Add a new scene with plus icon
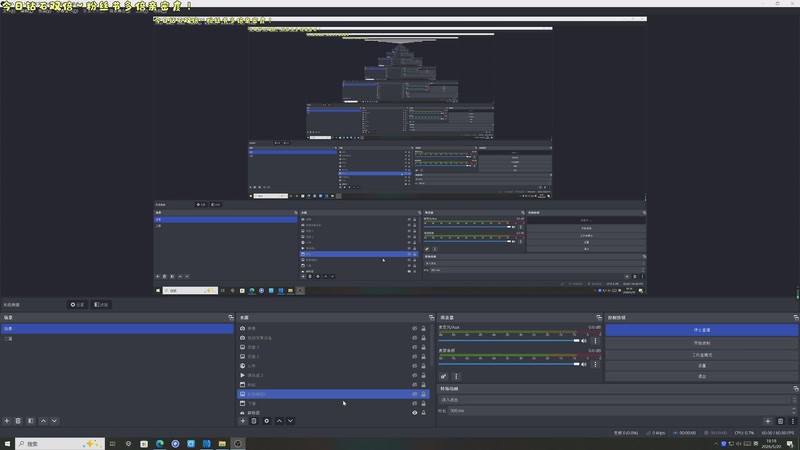Image resolution: width=800 pixels, height=450 pixels. click(x=7, y=421)
